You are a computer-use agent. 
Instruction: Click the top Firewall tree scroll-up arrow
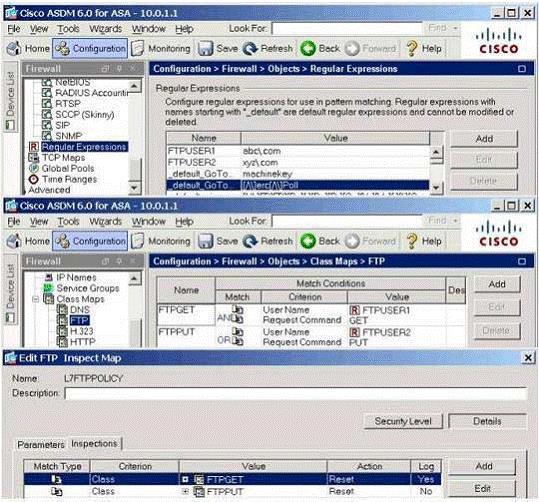pyautogui.click(x=134, y=85)
